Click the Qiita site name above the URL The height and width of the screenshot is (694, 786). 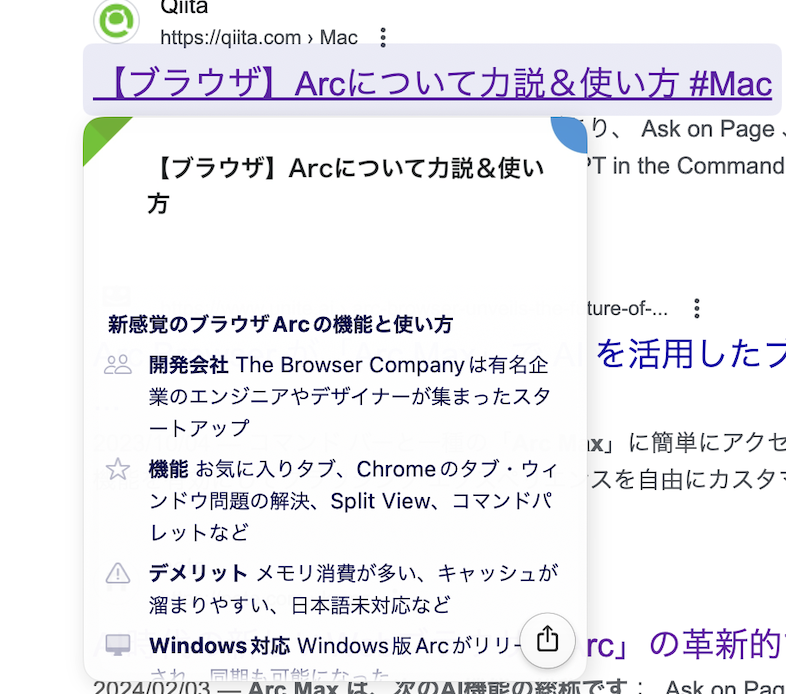point(184,7)
